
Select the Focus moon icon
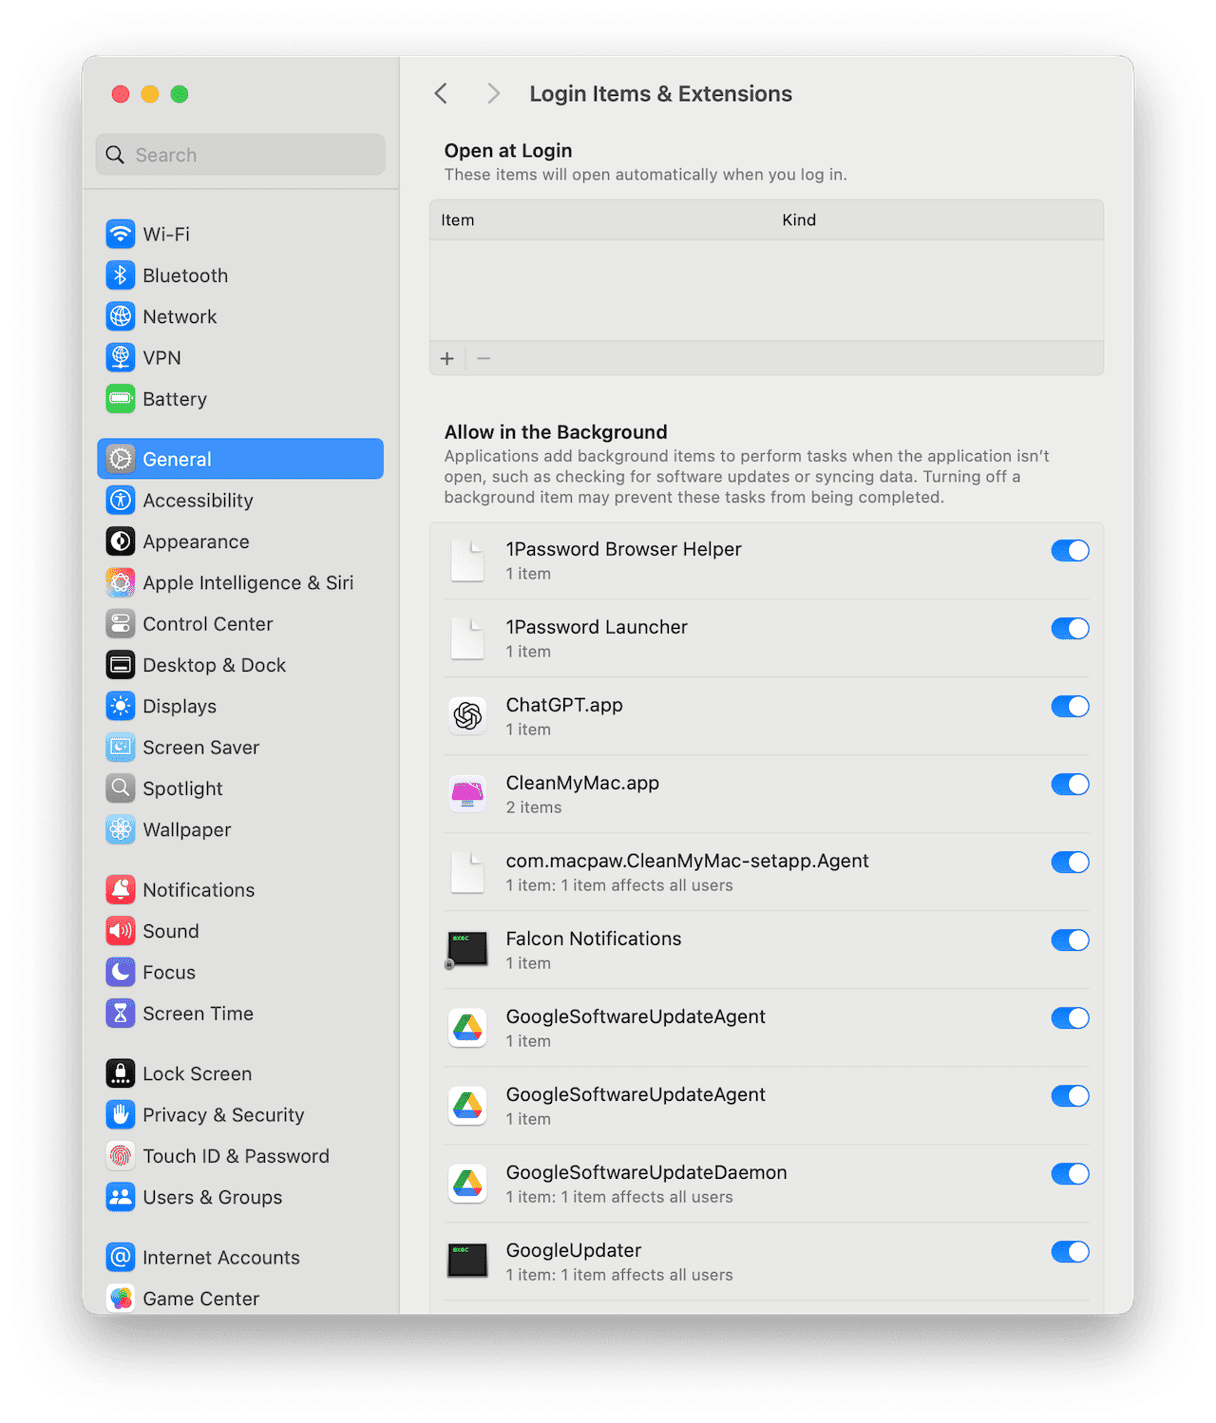point(120,972)
